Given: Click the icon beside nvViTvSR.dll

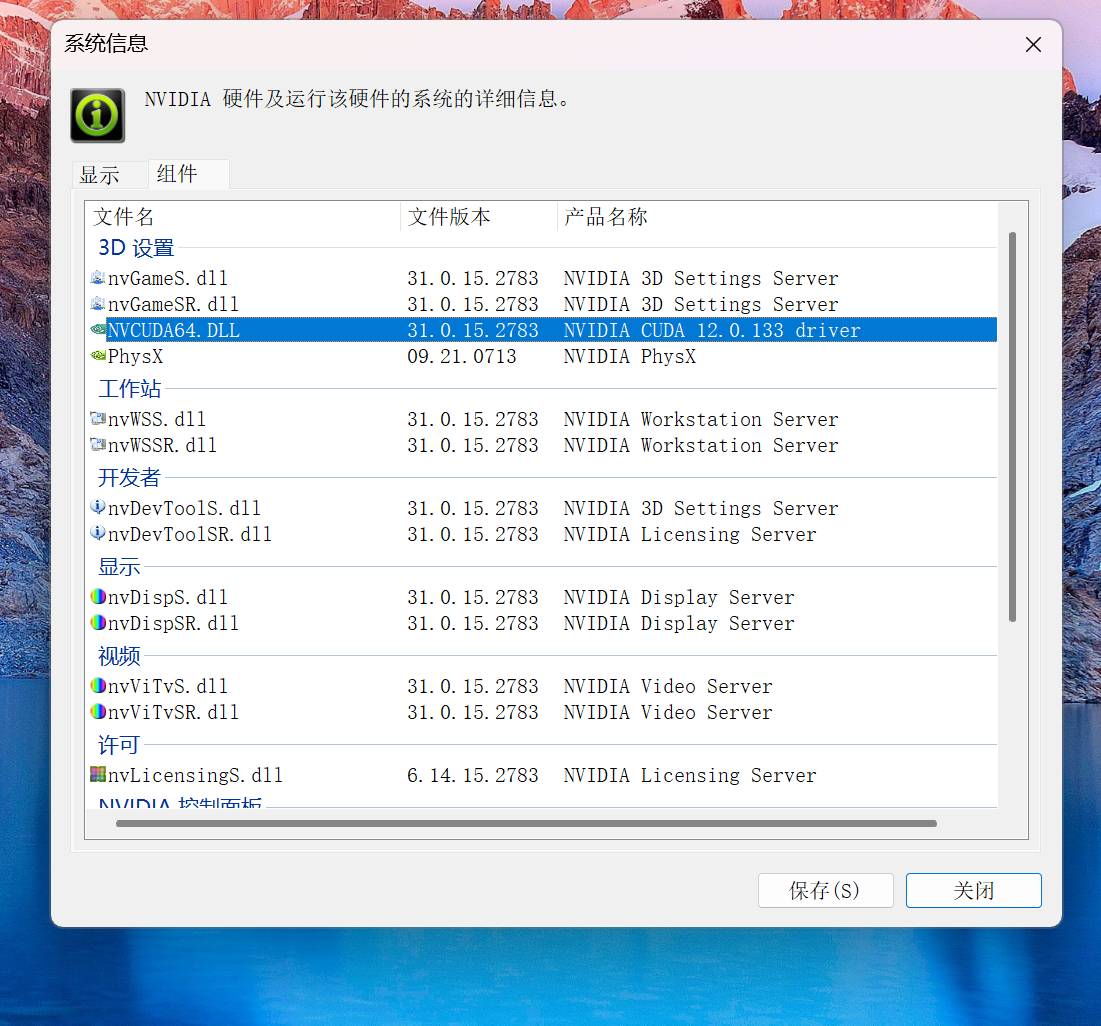Looking at the screenshot, I should coord(98,711).
